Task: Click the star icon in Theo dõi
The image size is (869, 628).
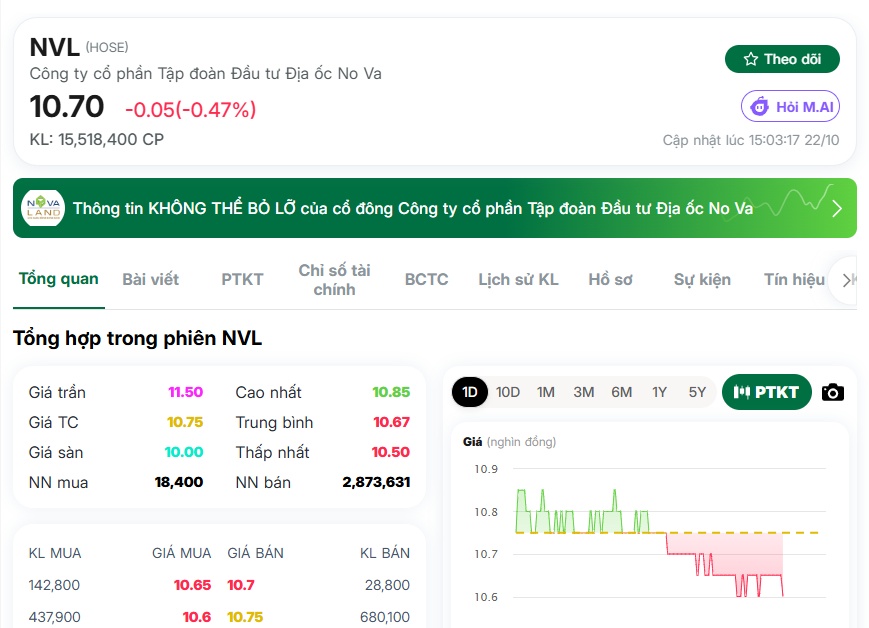Action: pos(750,59)
